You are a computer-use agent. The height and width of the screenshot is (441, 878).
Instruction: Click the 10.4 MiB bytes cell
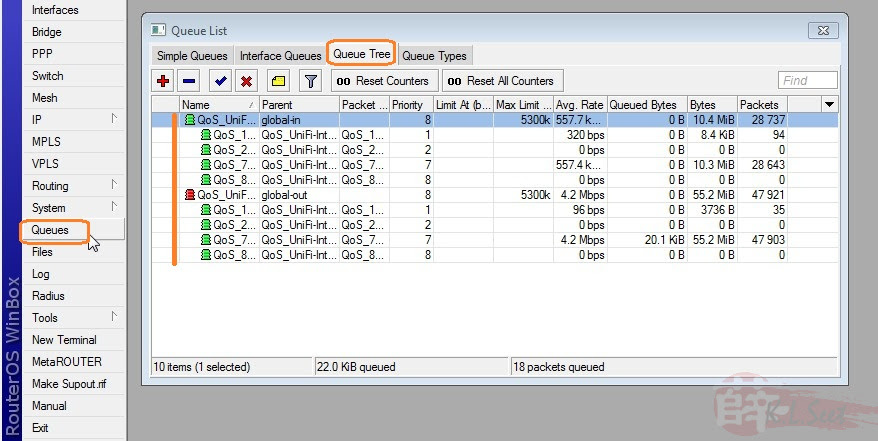click(712, 120)
